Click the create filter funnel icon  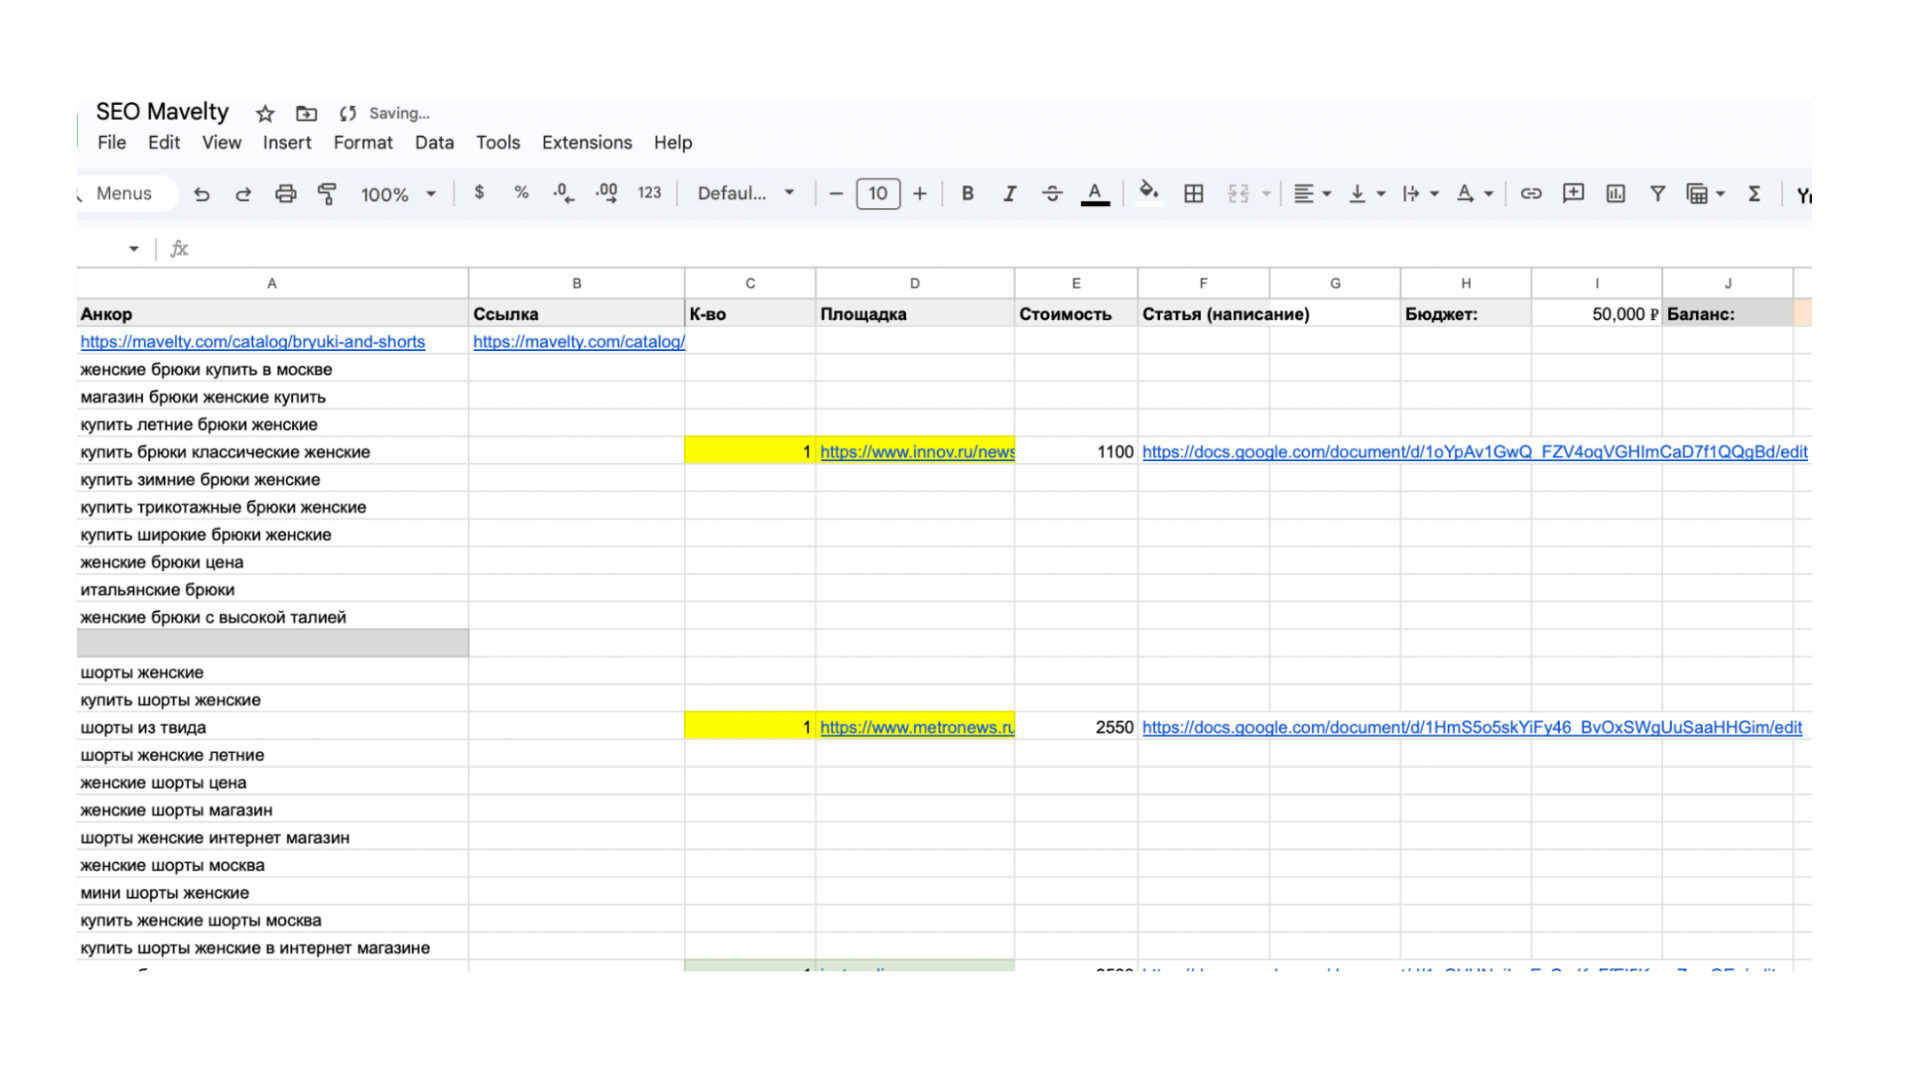click(1657, 194)
